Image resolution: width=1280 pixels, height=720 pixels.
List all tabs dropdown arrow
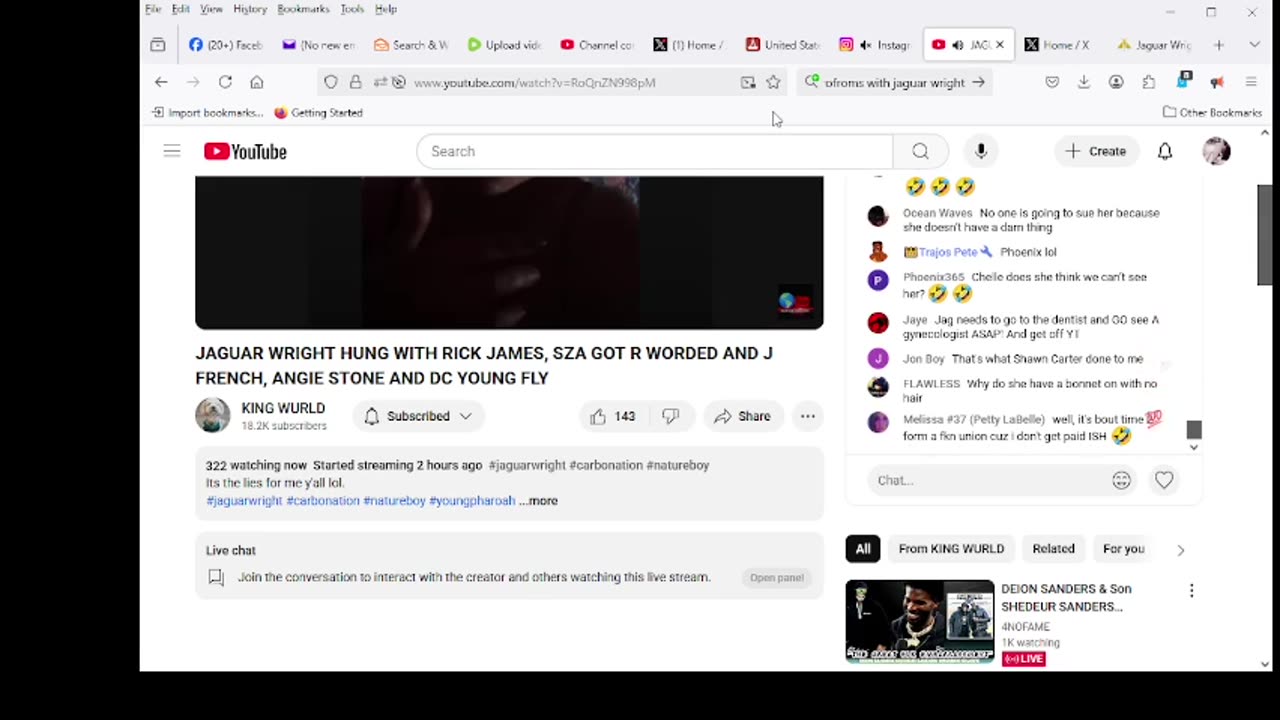(1254, 45)
